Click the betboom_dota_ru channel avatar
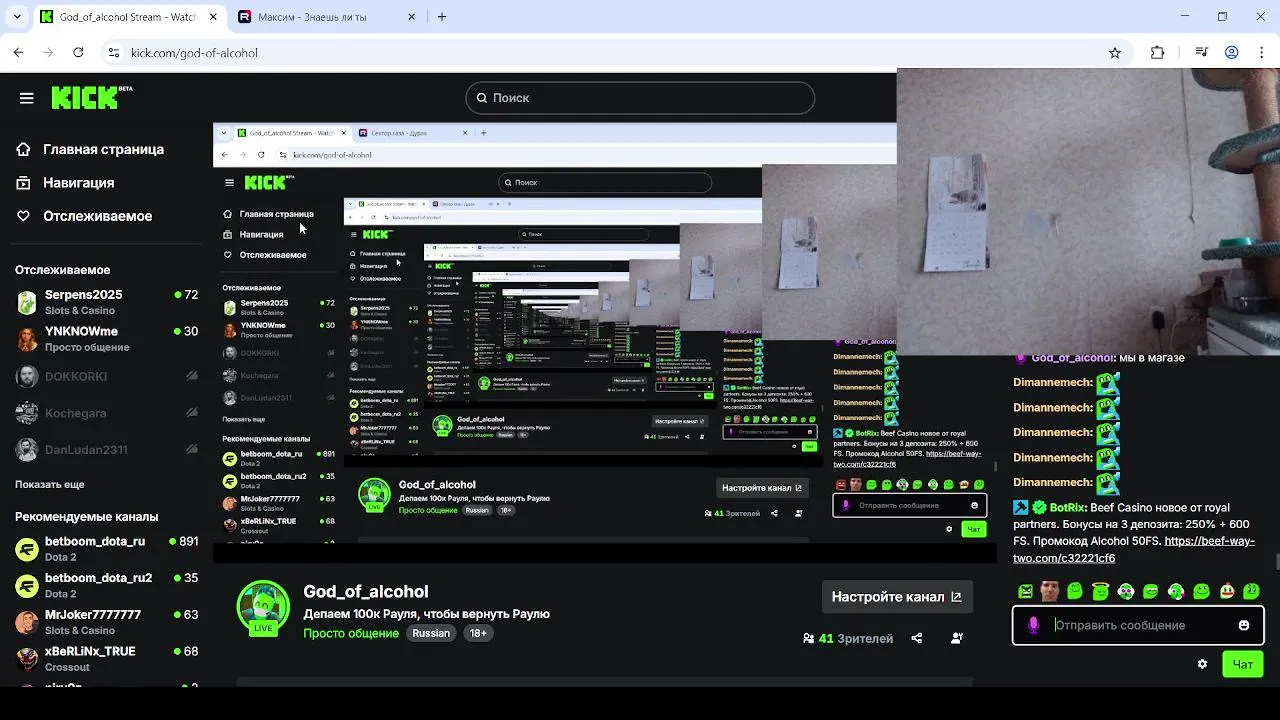 pyautogui.click(x=27, y=549)
